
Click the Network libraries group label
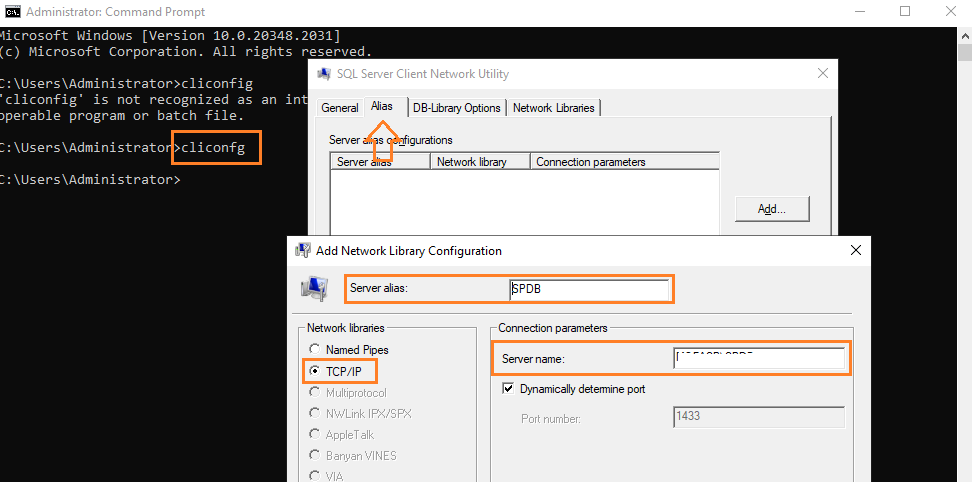tap(346, 328)
